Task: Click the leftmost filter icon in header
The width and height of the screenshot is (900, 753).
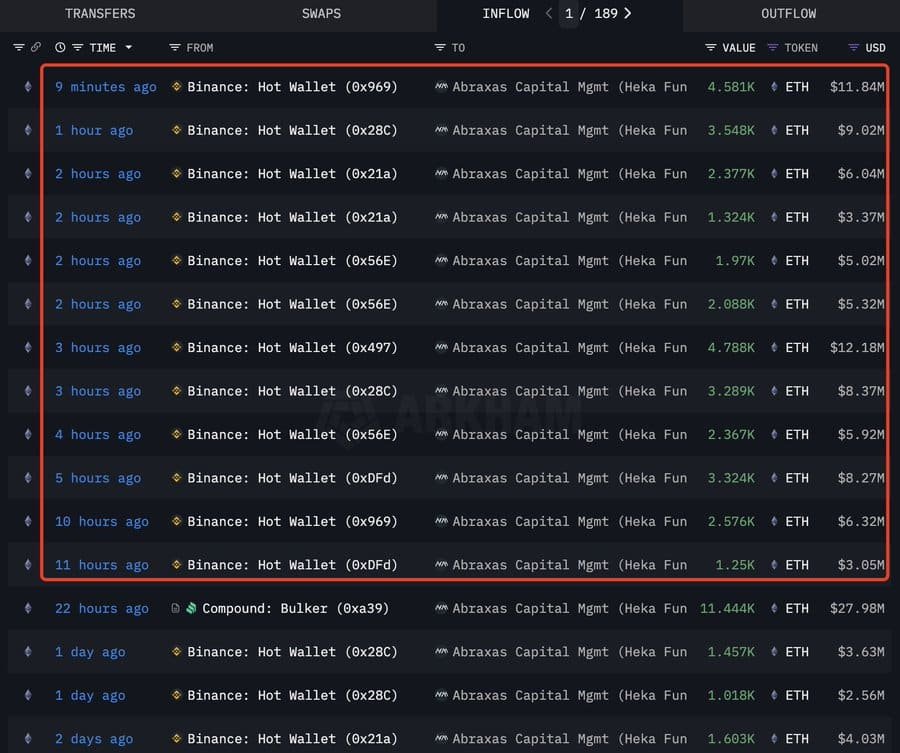Action: pyautogui.click(x=18, y=48)
